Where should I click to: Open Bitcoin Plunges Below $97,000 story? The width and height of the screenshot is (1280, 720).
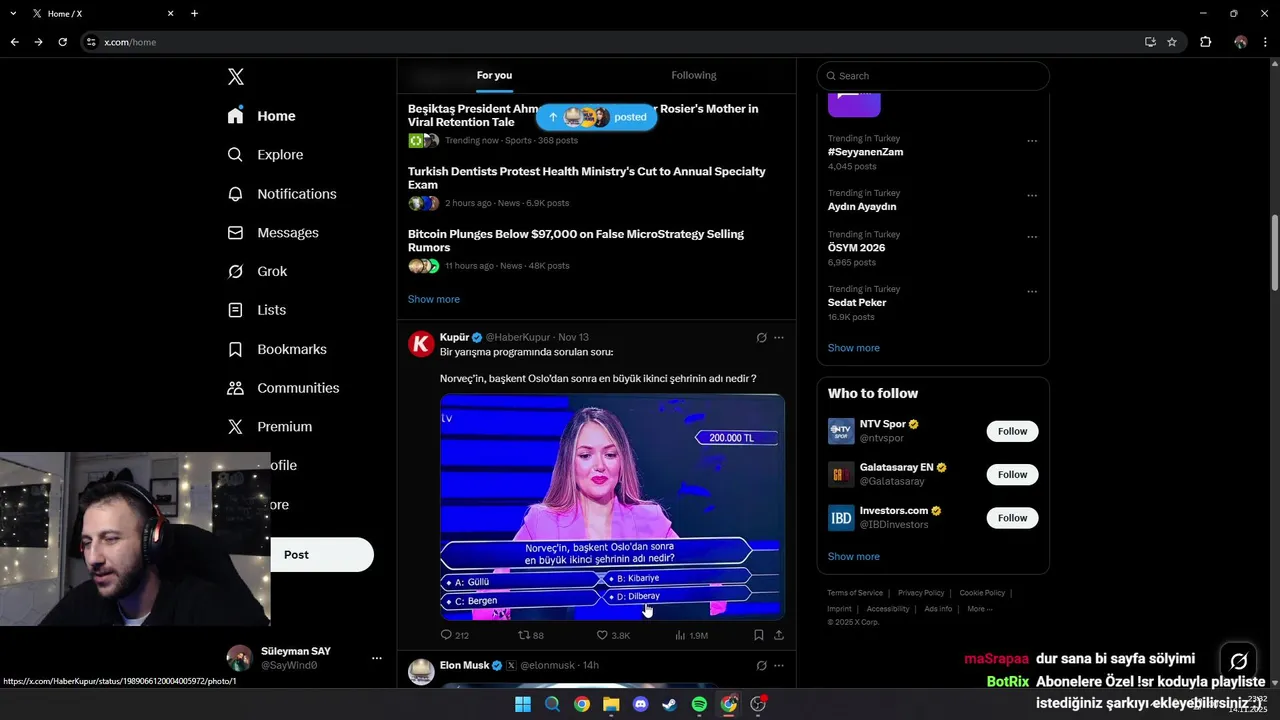(576, 241)
